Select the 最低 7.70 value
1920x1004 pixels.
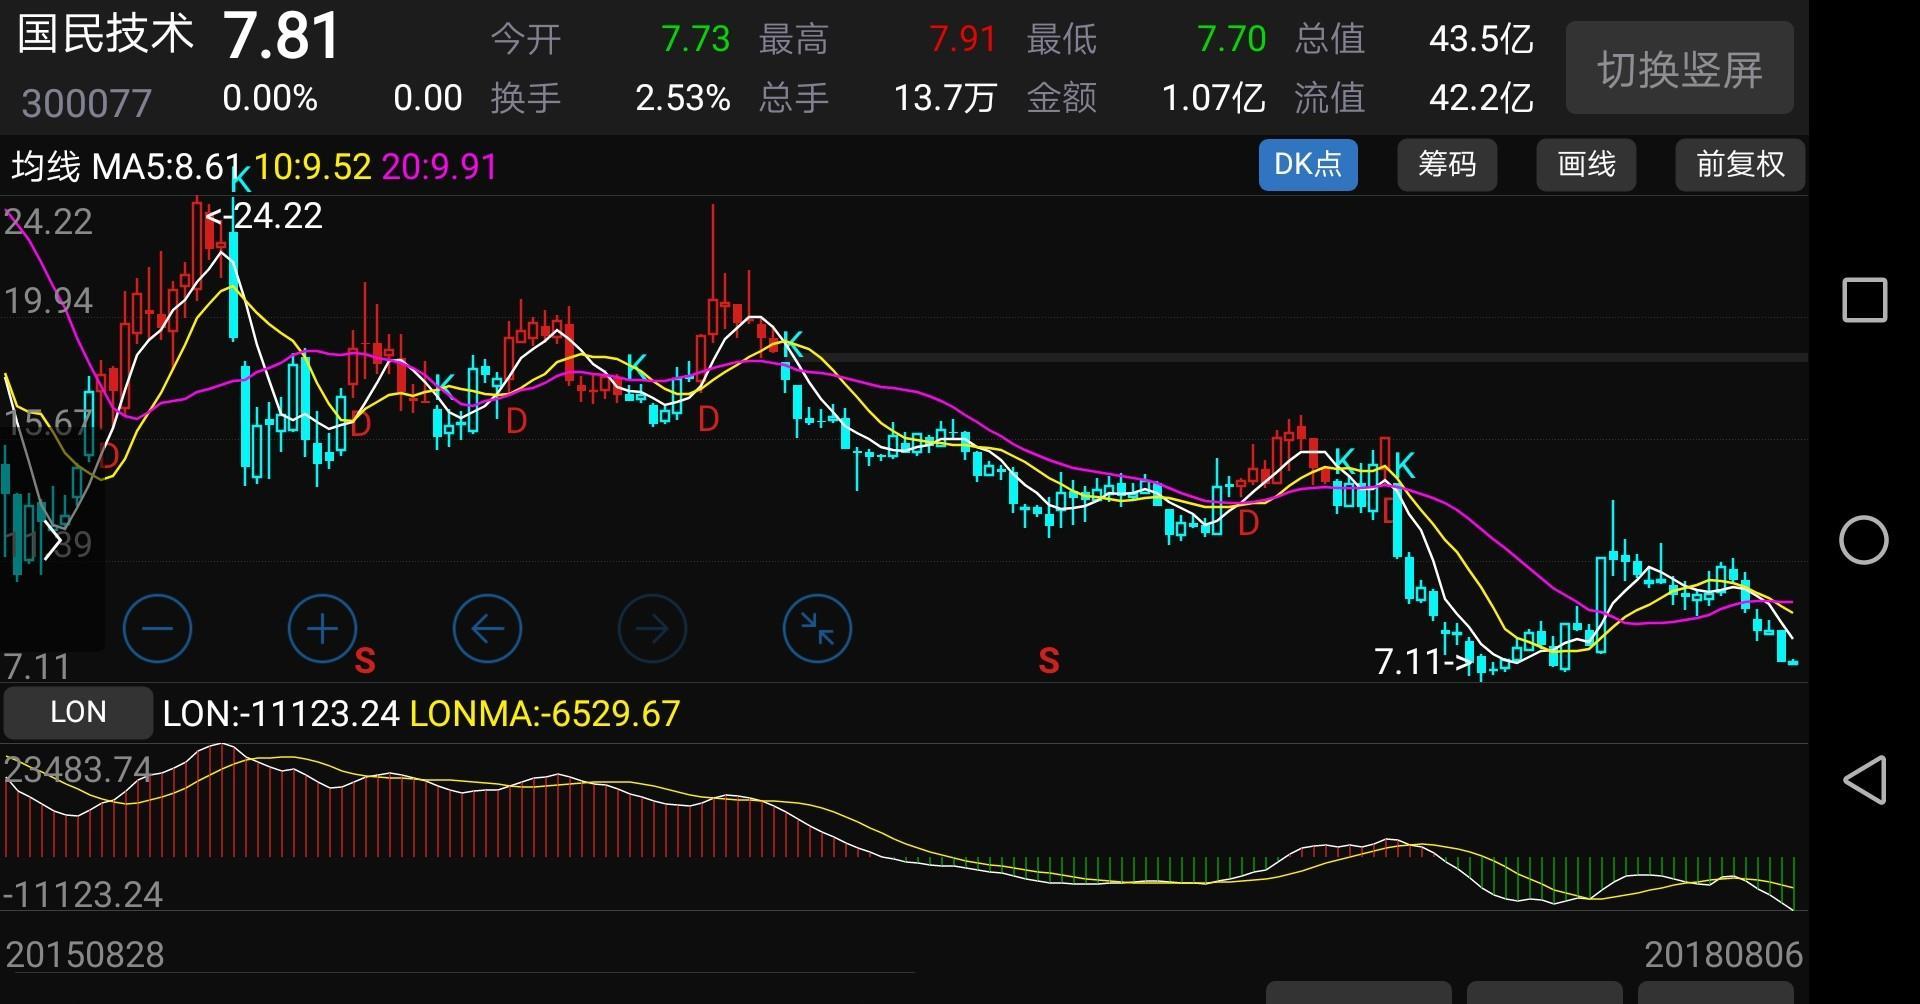(x=1232, y=39)
